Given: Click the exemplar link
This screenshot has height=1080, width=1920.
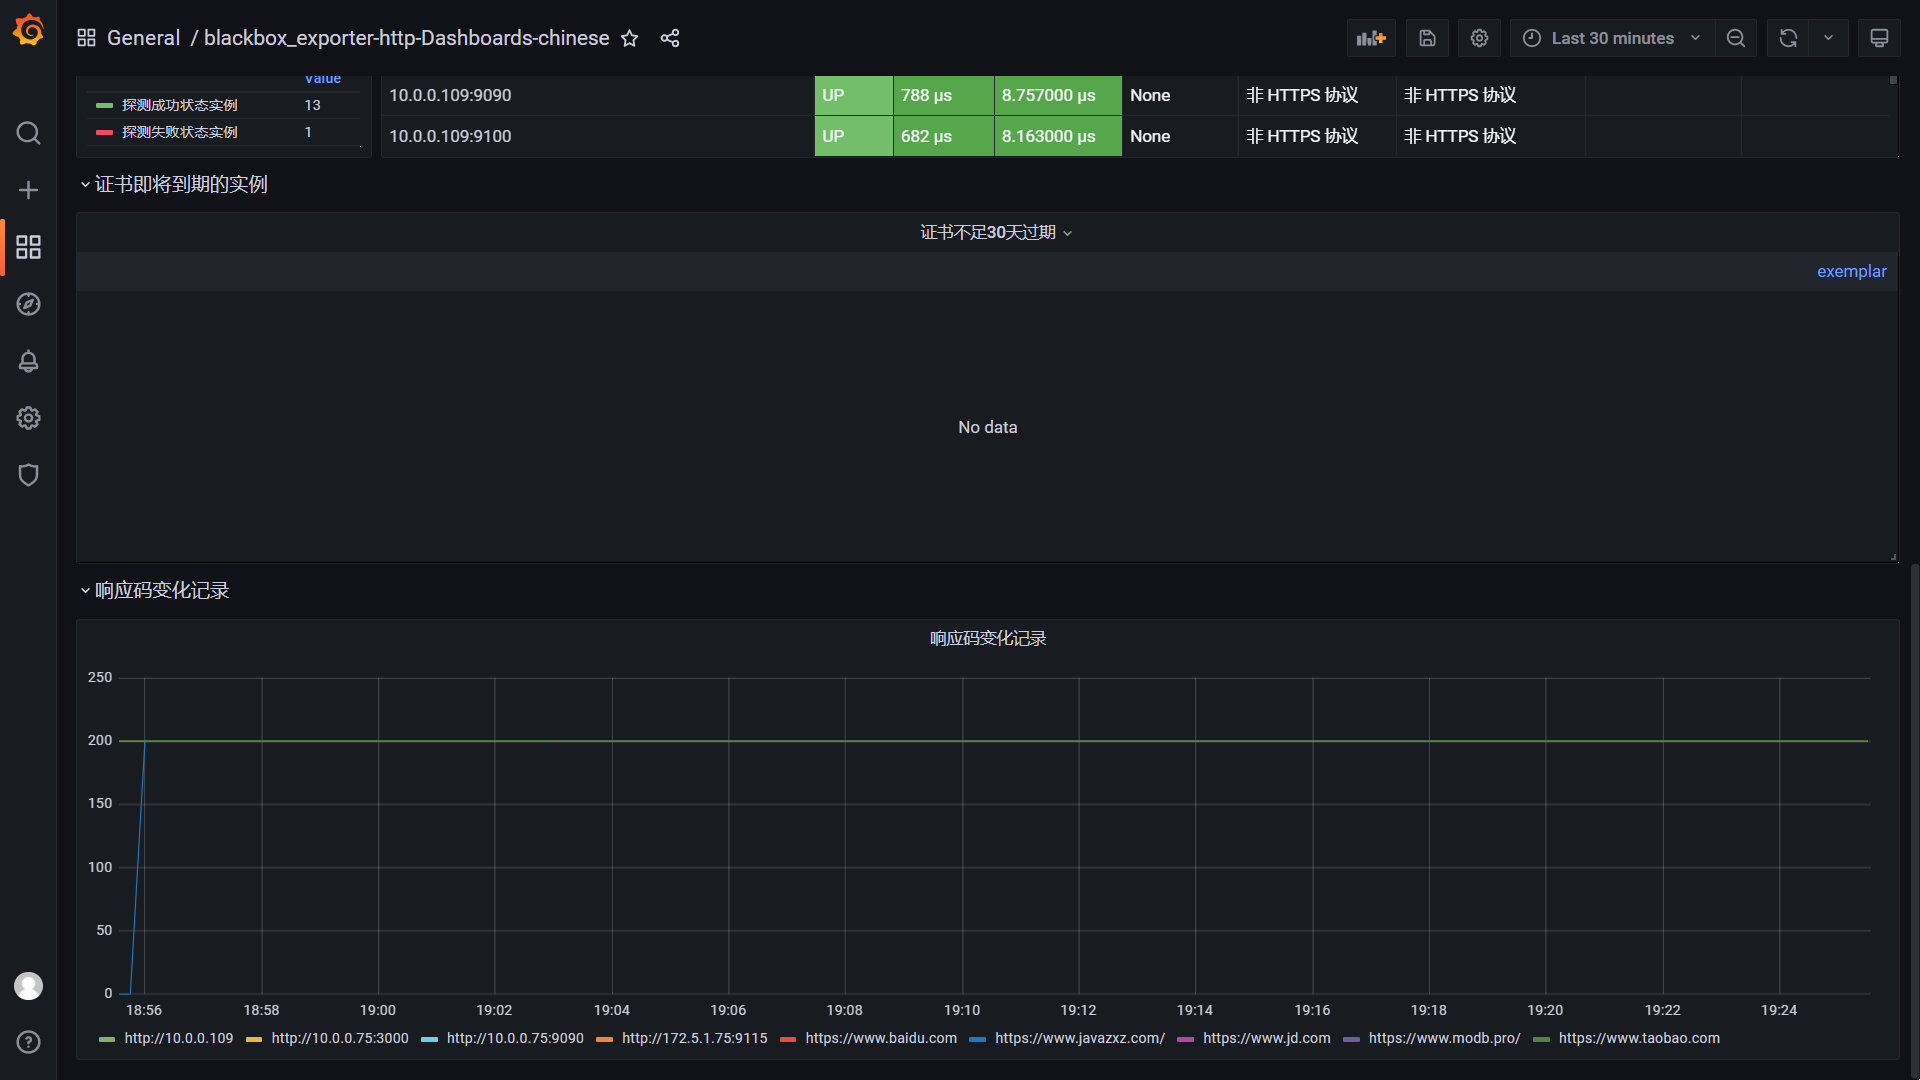Looking at the screenshot, I should pos(1851,271).
